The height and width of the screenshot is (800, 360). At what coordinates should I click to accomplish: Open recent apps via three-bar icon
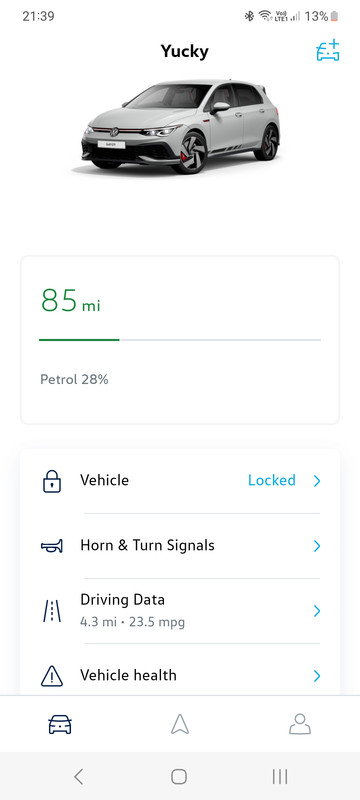point(280,777)
